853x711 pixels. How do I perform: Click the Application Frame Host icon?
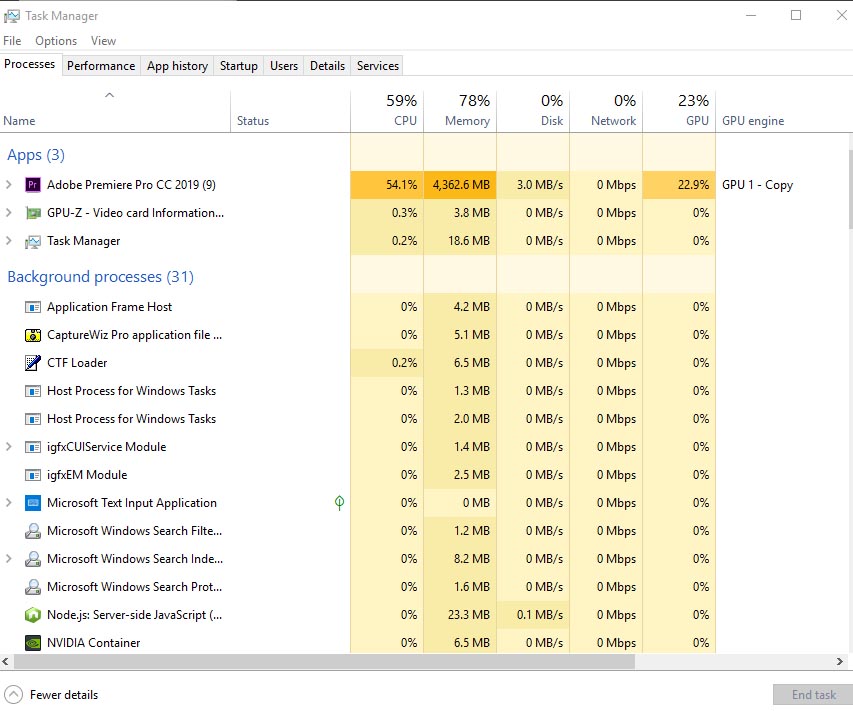pyautogui.click(x=33, y=307)
